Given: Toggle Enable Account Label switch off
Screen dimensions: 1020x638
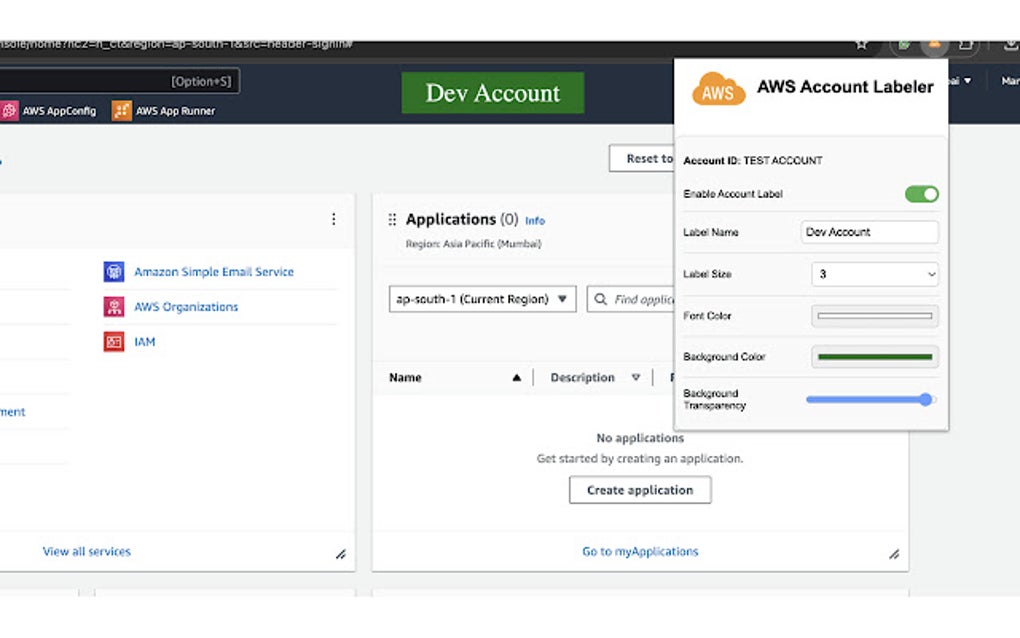Looking at the screenshot, I should pyautogui.click(x=921, y=194).
